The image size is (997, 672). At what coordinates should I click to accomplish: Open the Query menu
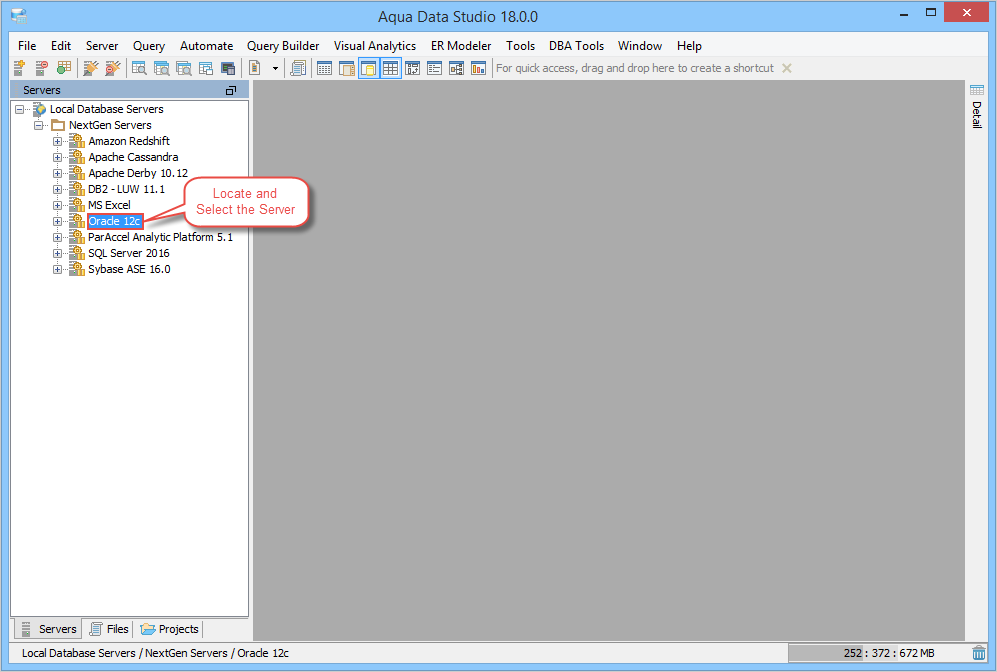(x=149, y=46)
